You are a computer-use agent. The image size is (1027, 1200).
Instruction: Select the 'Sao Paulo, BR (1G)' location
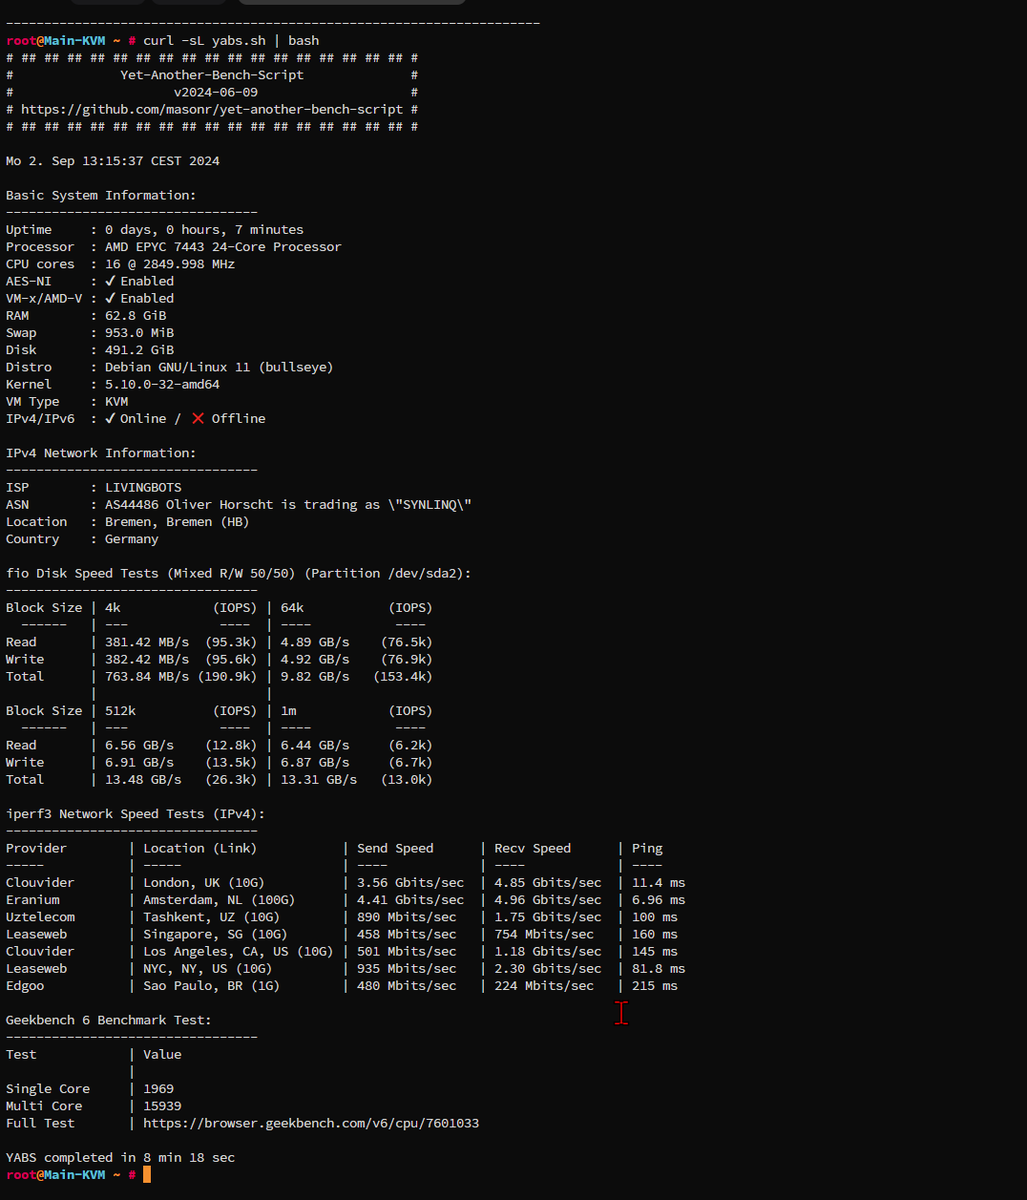click(212, 985)
